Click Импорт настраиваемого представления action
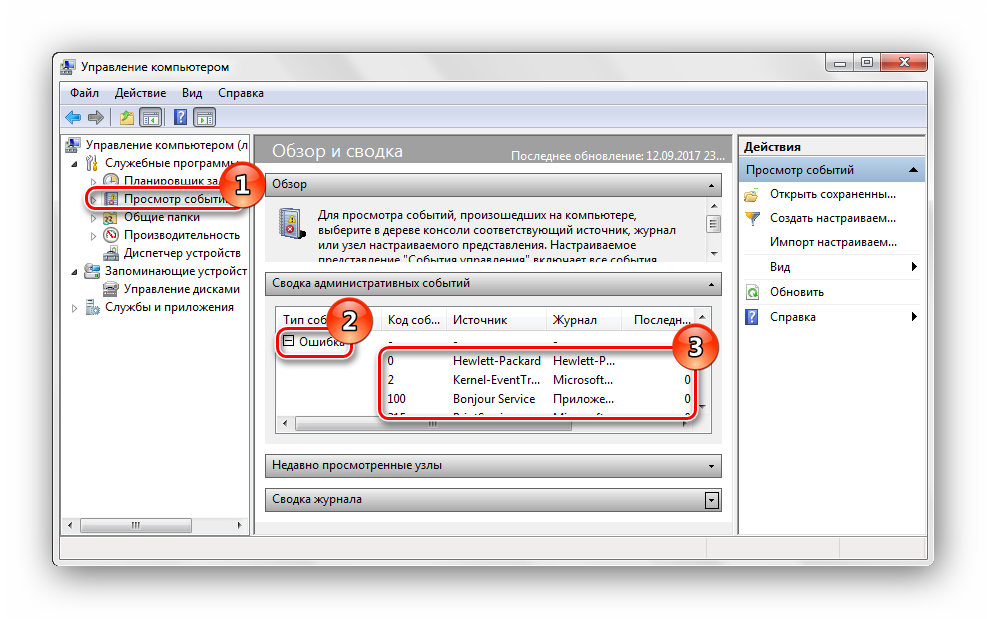Screen dimensions: 987x619 click(x=833, y=242)
